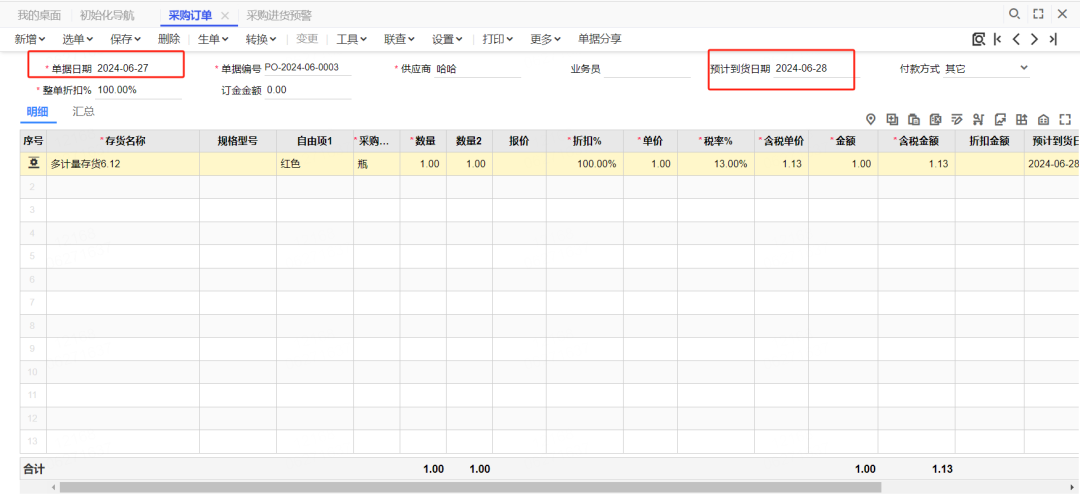This screenshot has height=495, width=1080.
Task: Go to next record arrow
Action: tap(1034, 39)
